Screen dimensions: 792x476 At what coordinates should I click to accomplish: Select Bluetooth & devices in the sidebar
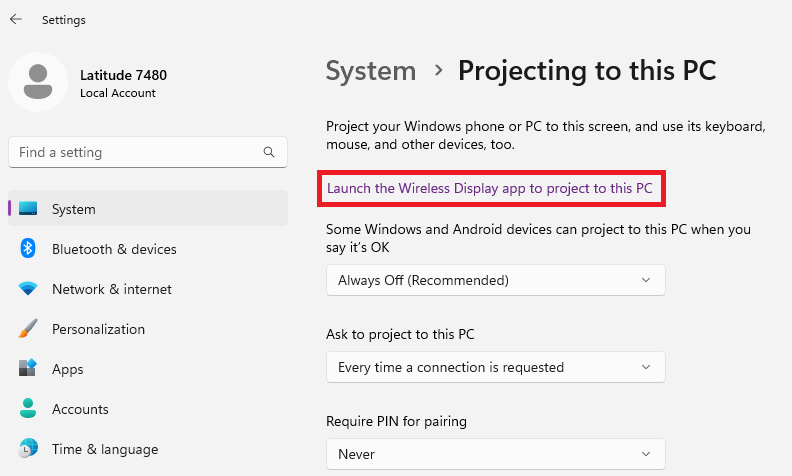pyautogui.click(x=114, y=249)
